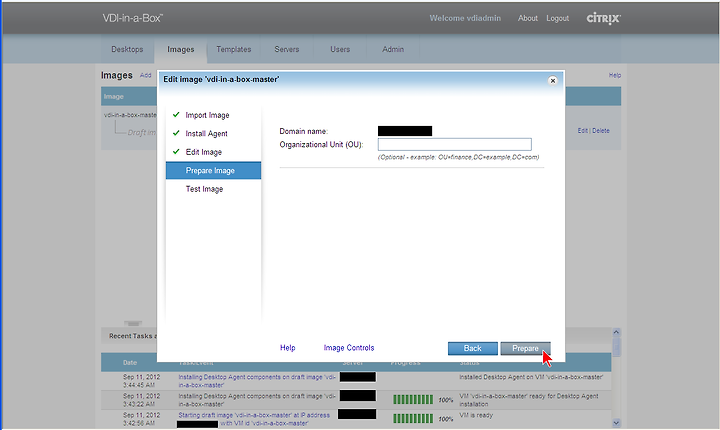Switch to the Images tab
Viewport: 720px width, 430px height.
click(180, 50)
